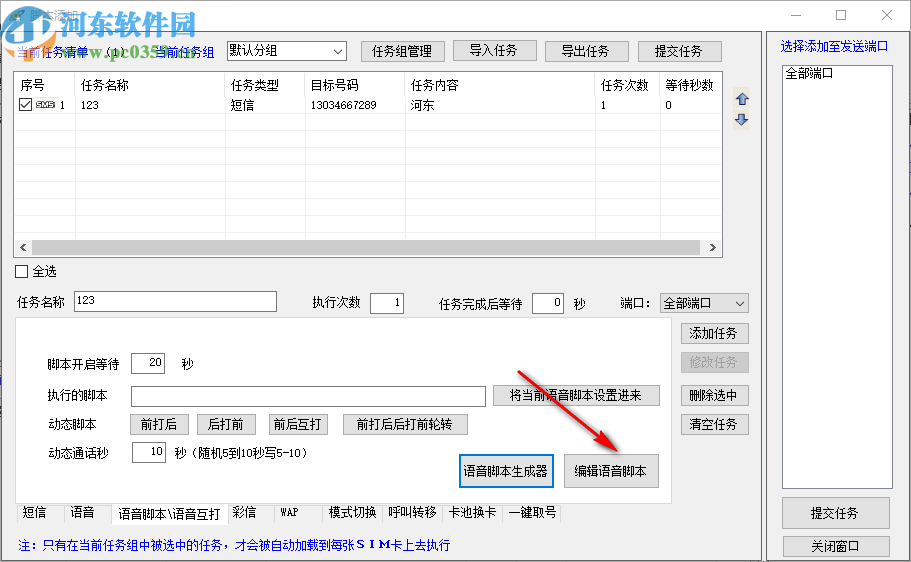This screenshot has width=911, height=562.
Task: Click bottom-right 提交任务 button
Action: 835,513
